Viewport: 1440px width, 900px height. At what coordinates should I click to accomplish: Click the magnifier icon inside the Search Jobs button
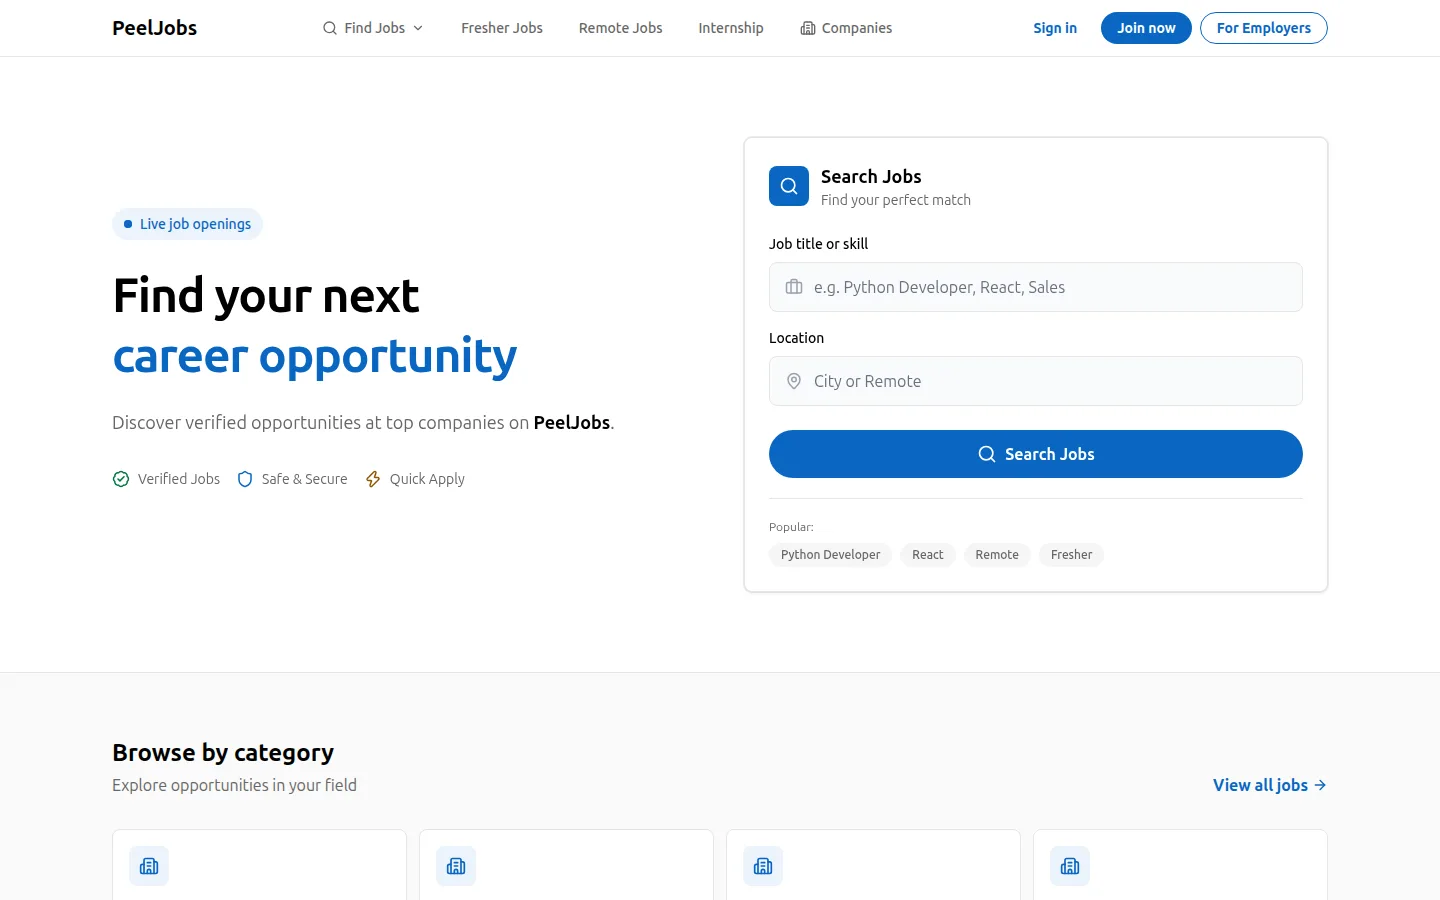tap(987, 454)
